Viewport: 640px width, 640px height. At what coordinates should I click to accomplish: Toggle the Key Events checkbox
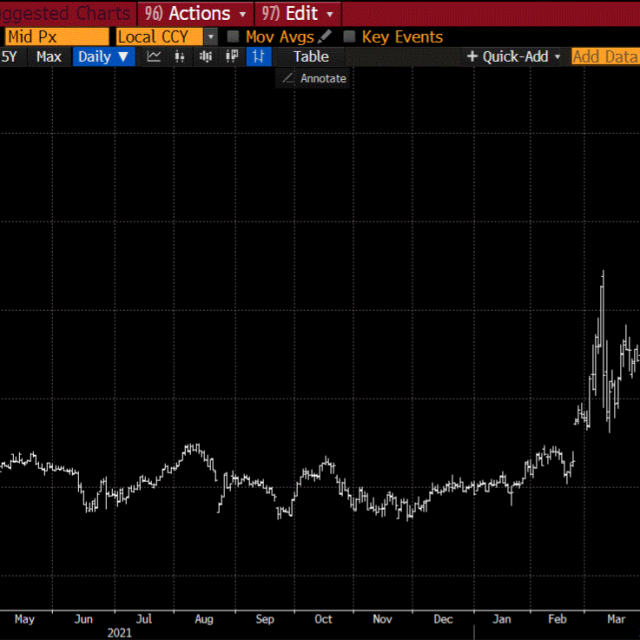coord(349,37)
